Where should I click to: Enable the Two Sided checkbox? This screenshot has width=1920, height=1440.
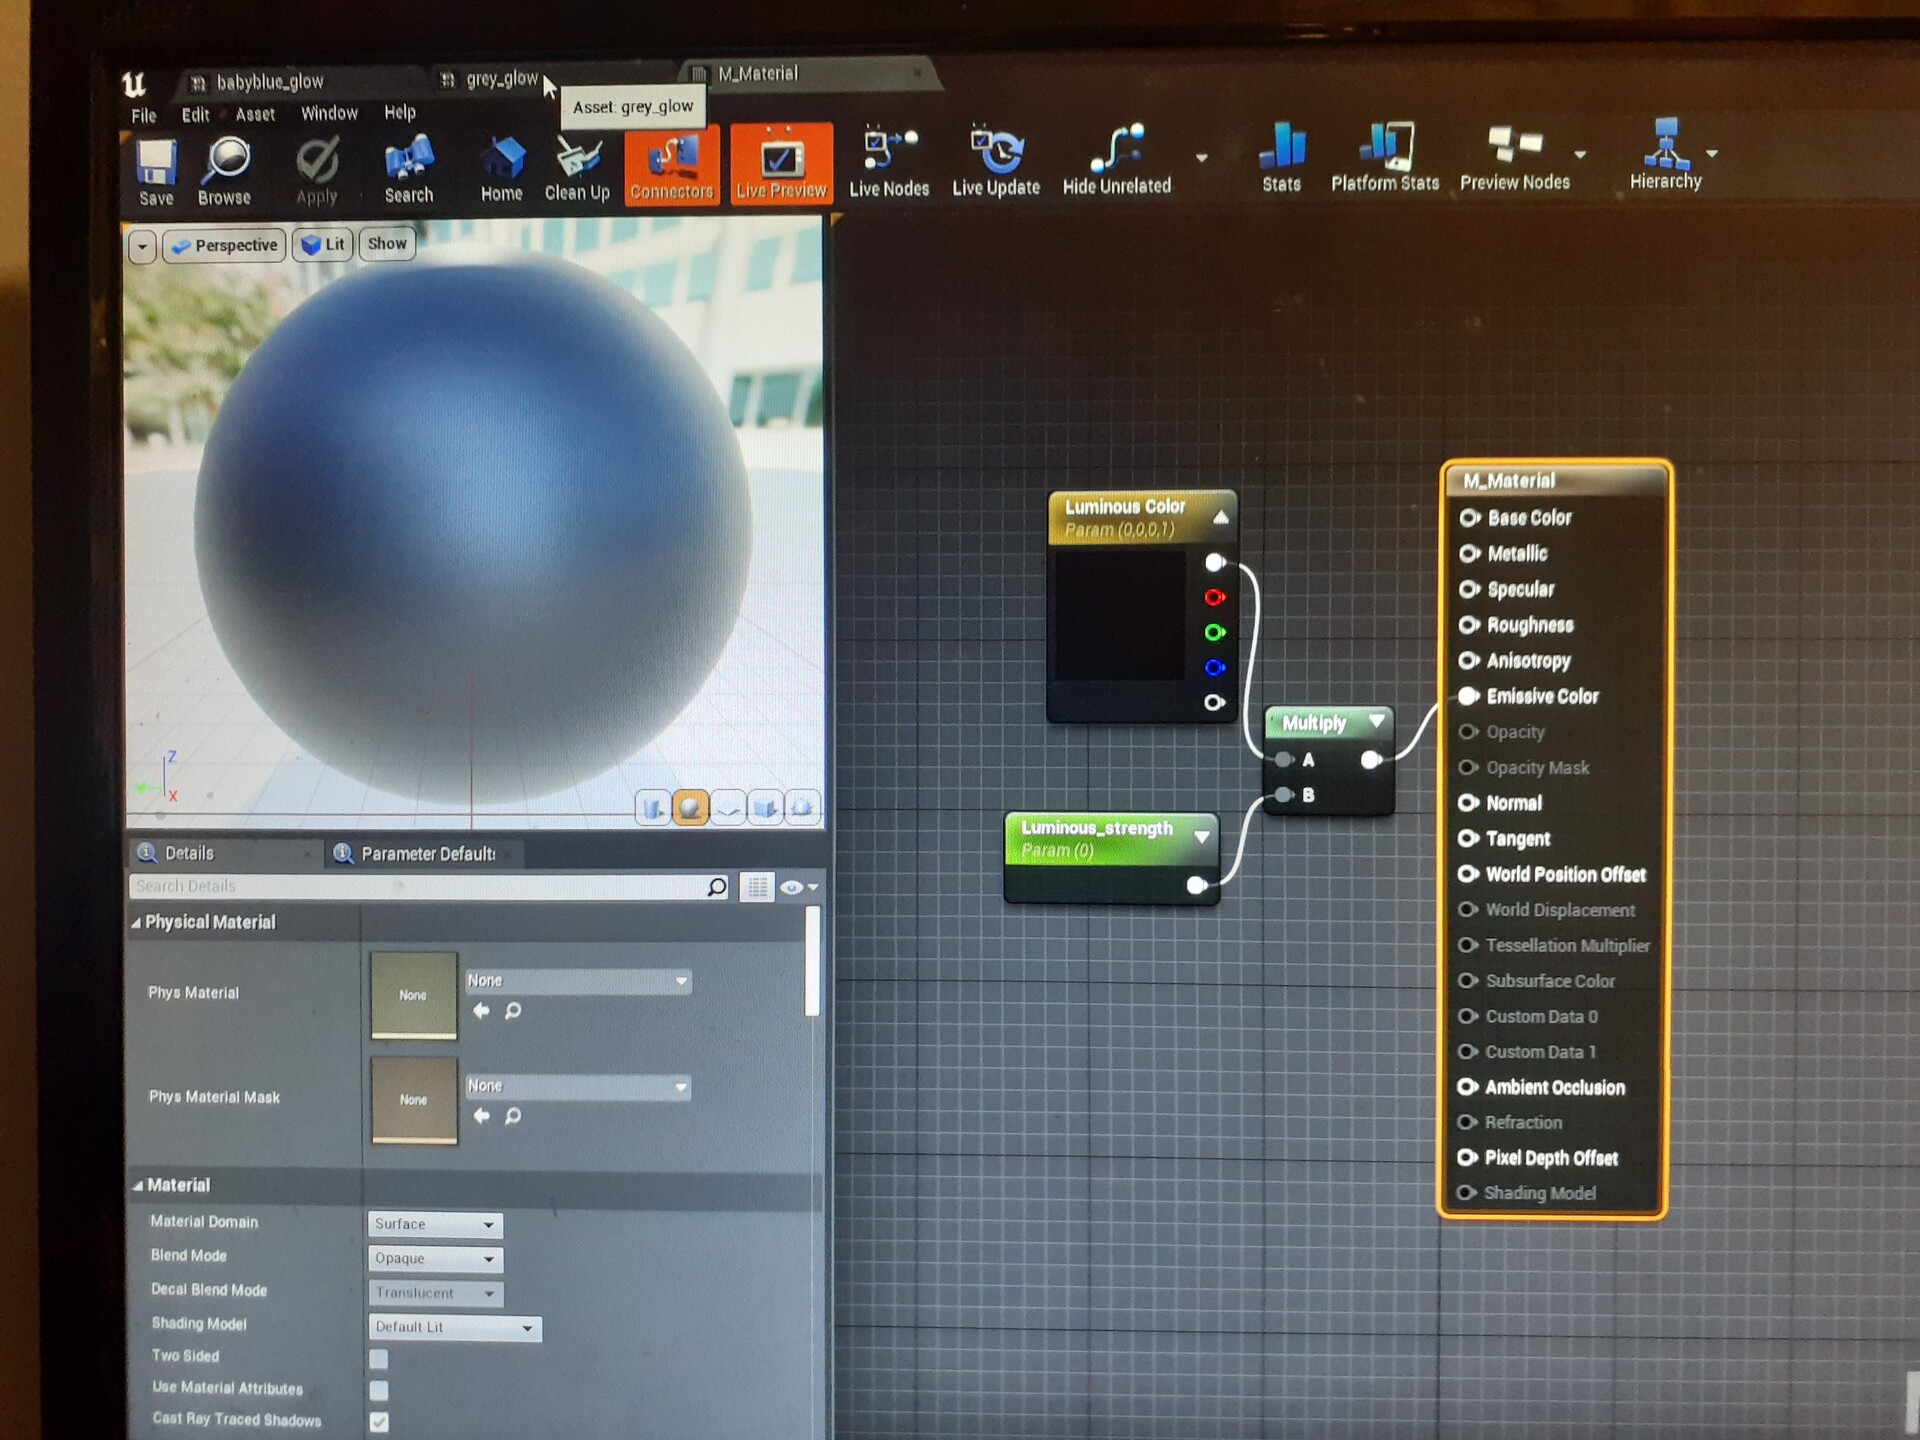point(378,1359)
